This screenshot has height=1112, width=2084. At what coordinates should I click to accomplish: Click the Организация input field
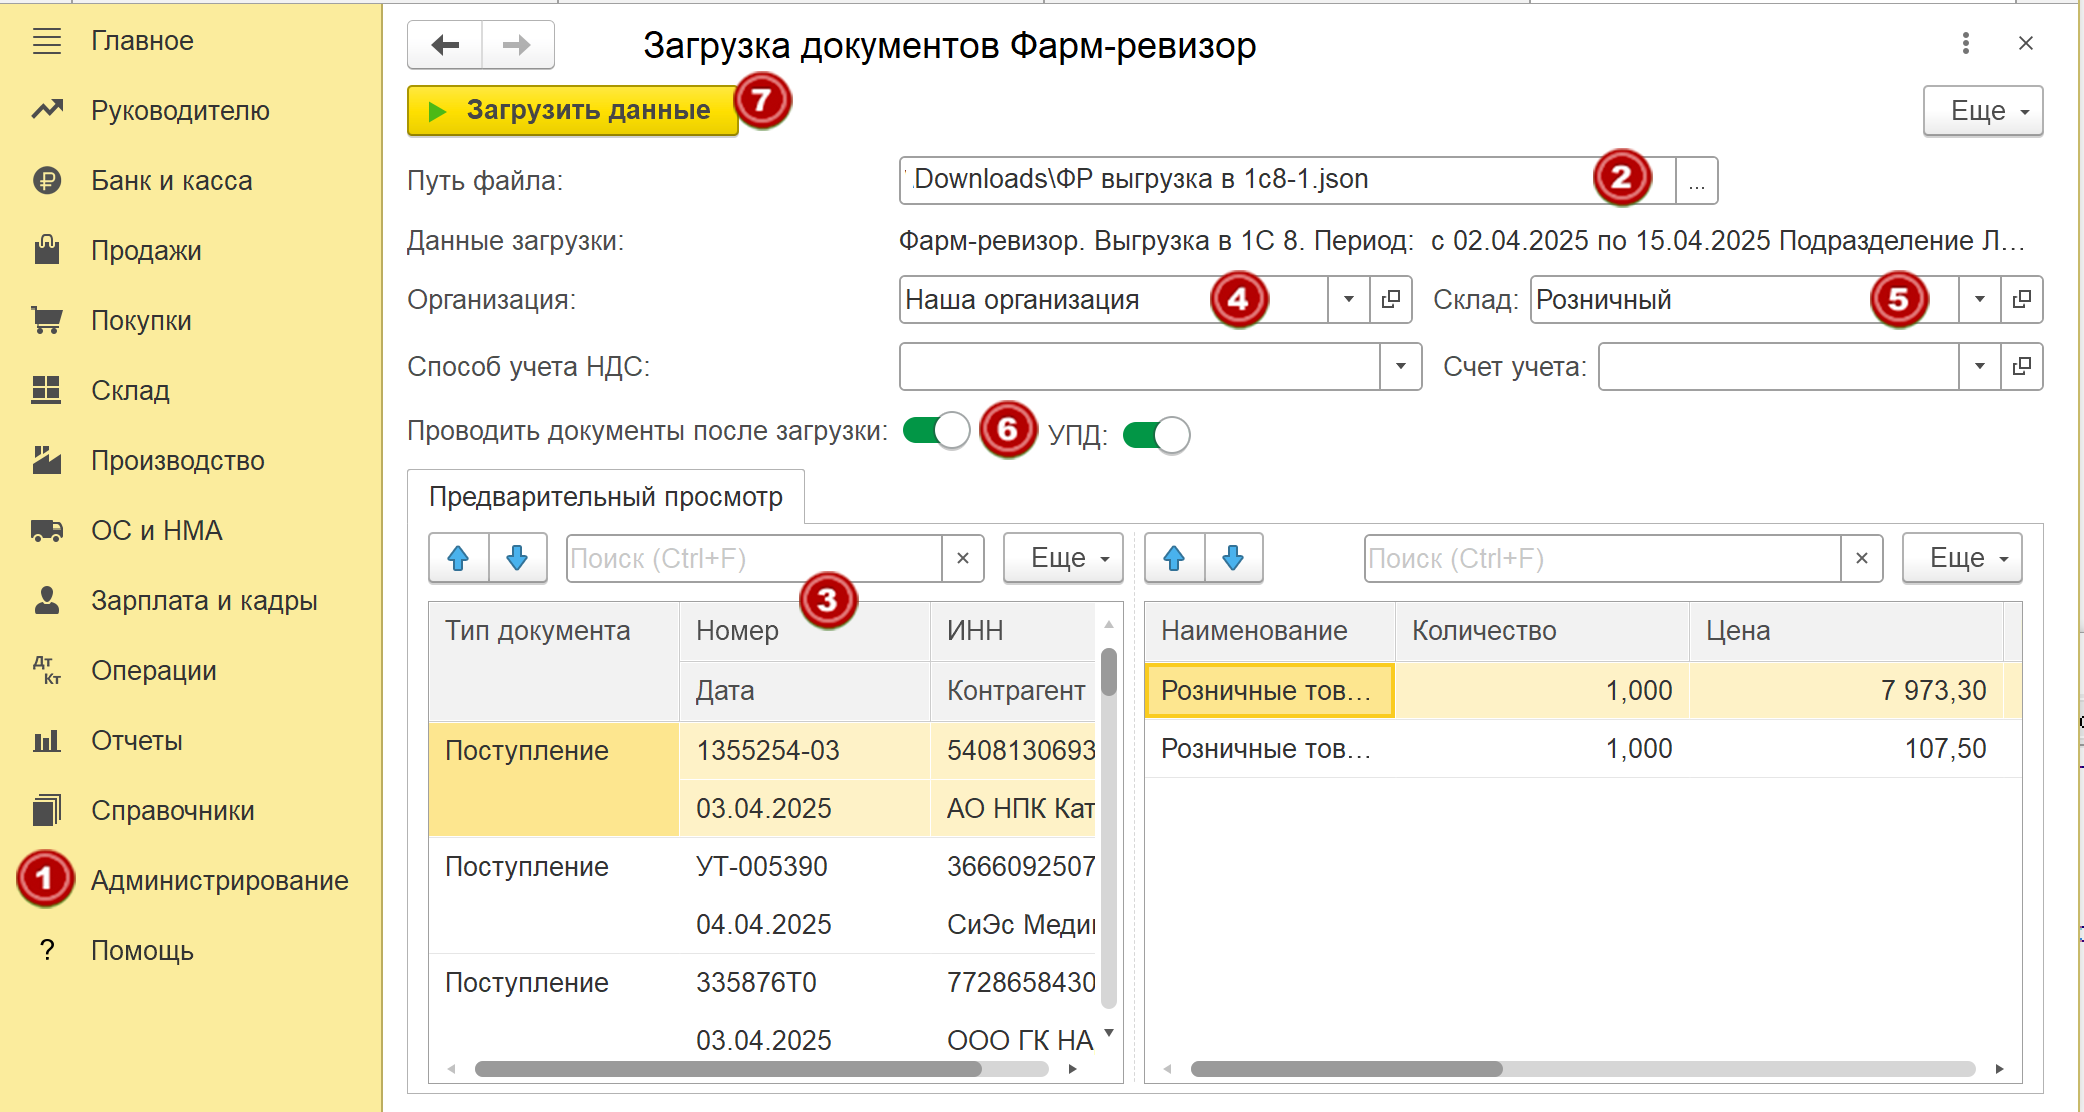tap(1113, 299)
